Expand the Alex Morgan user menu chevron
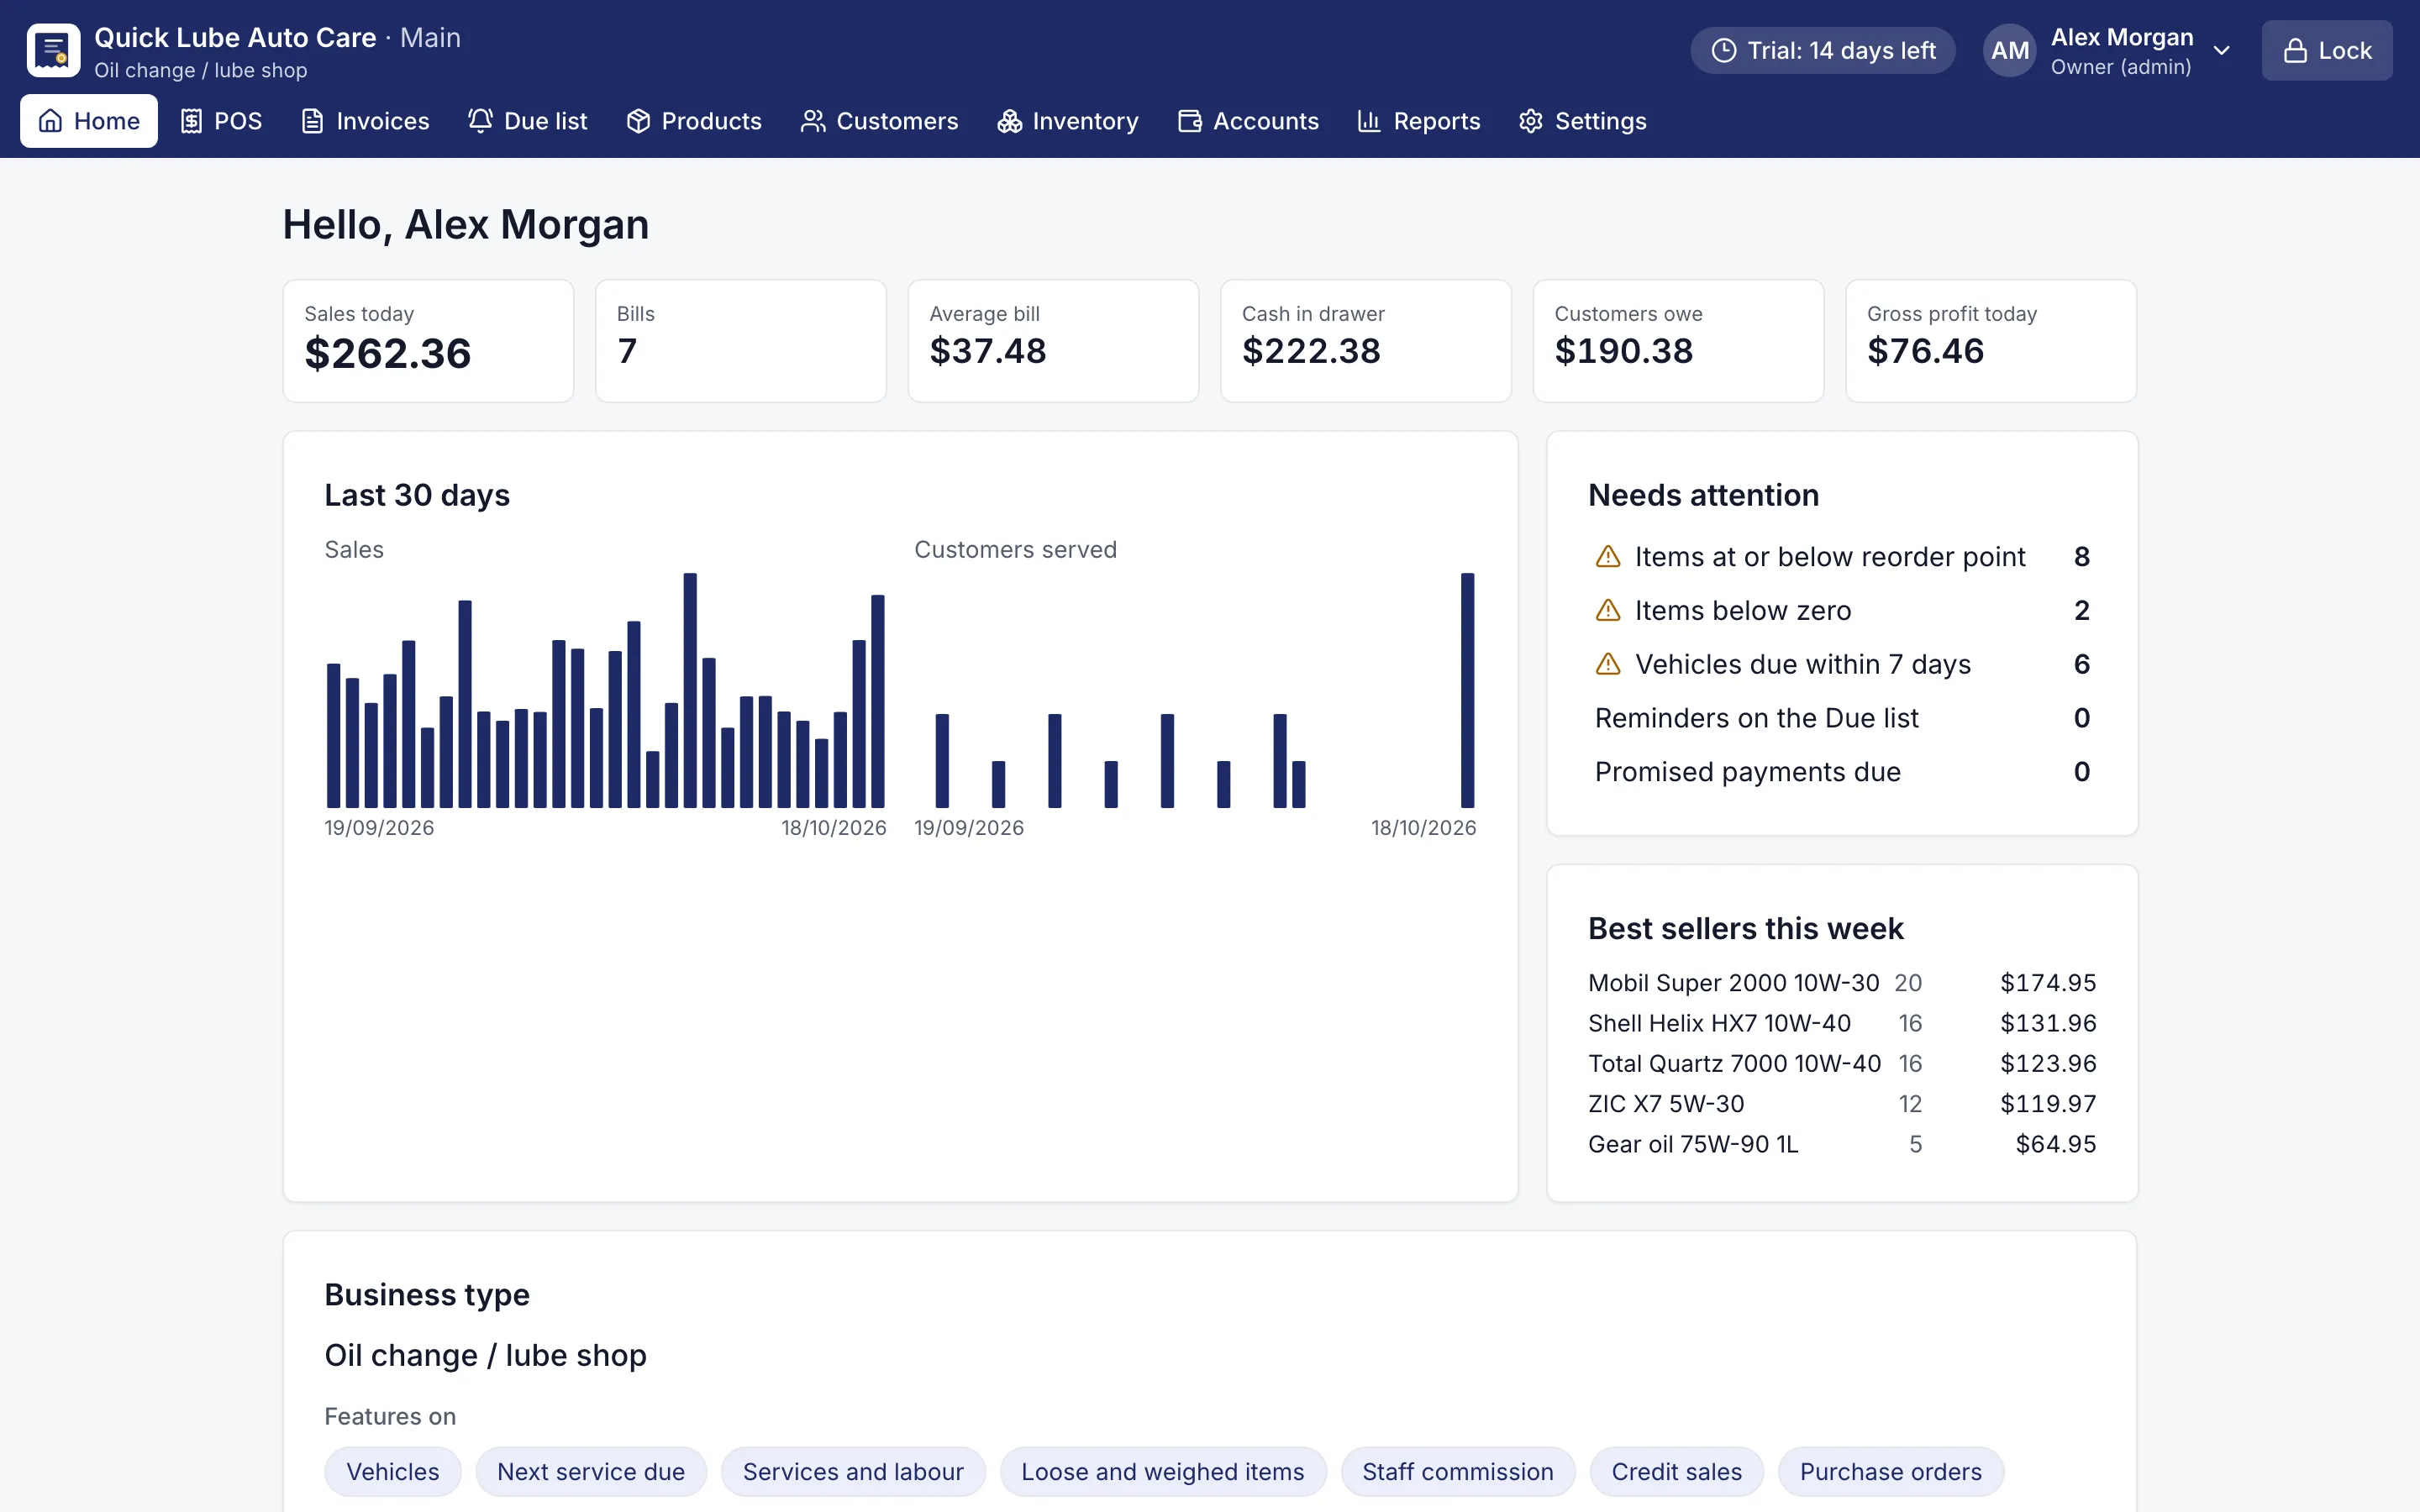Screen dimensions: 2420x1512 pyautogui.click(x=2222, y=50)
